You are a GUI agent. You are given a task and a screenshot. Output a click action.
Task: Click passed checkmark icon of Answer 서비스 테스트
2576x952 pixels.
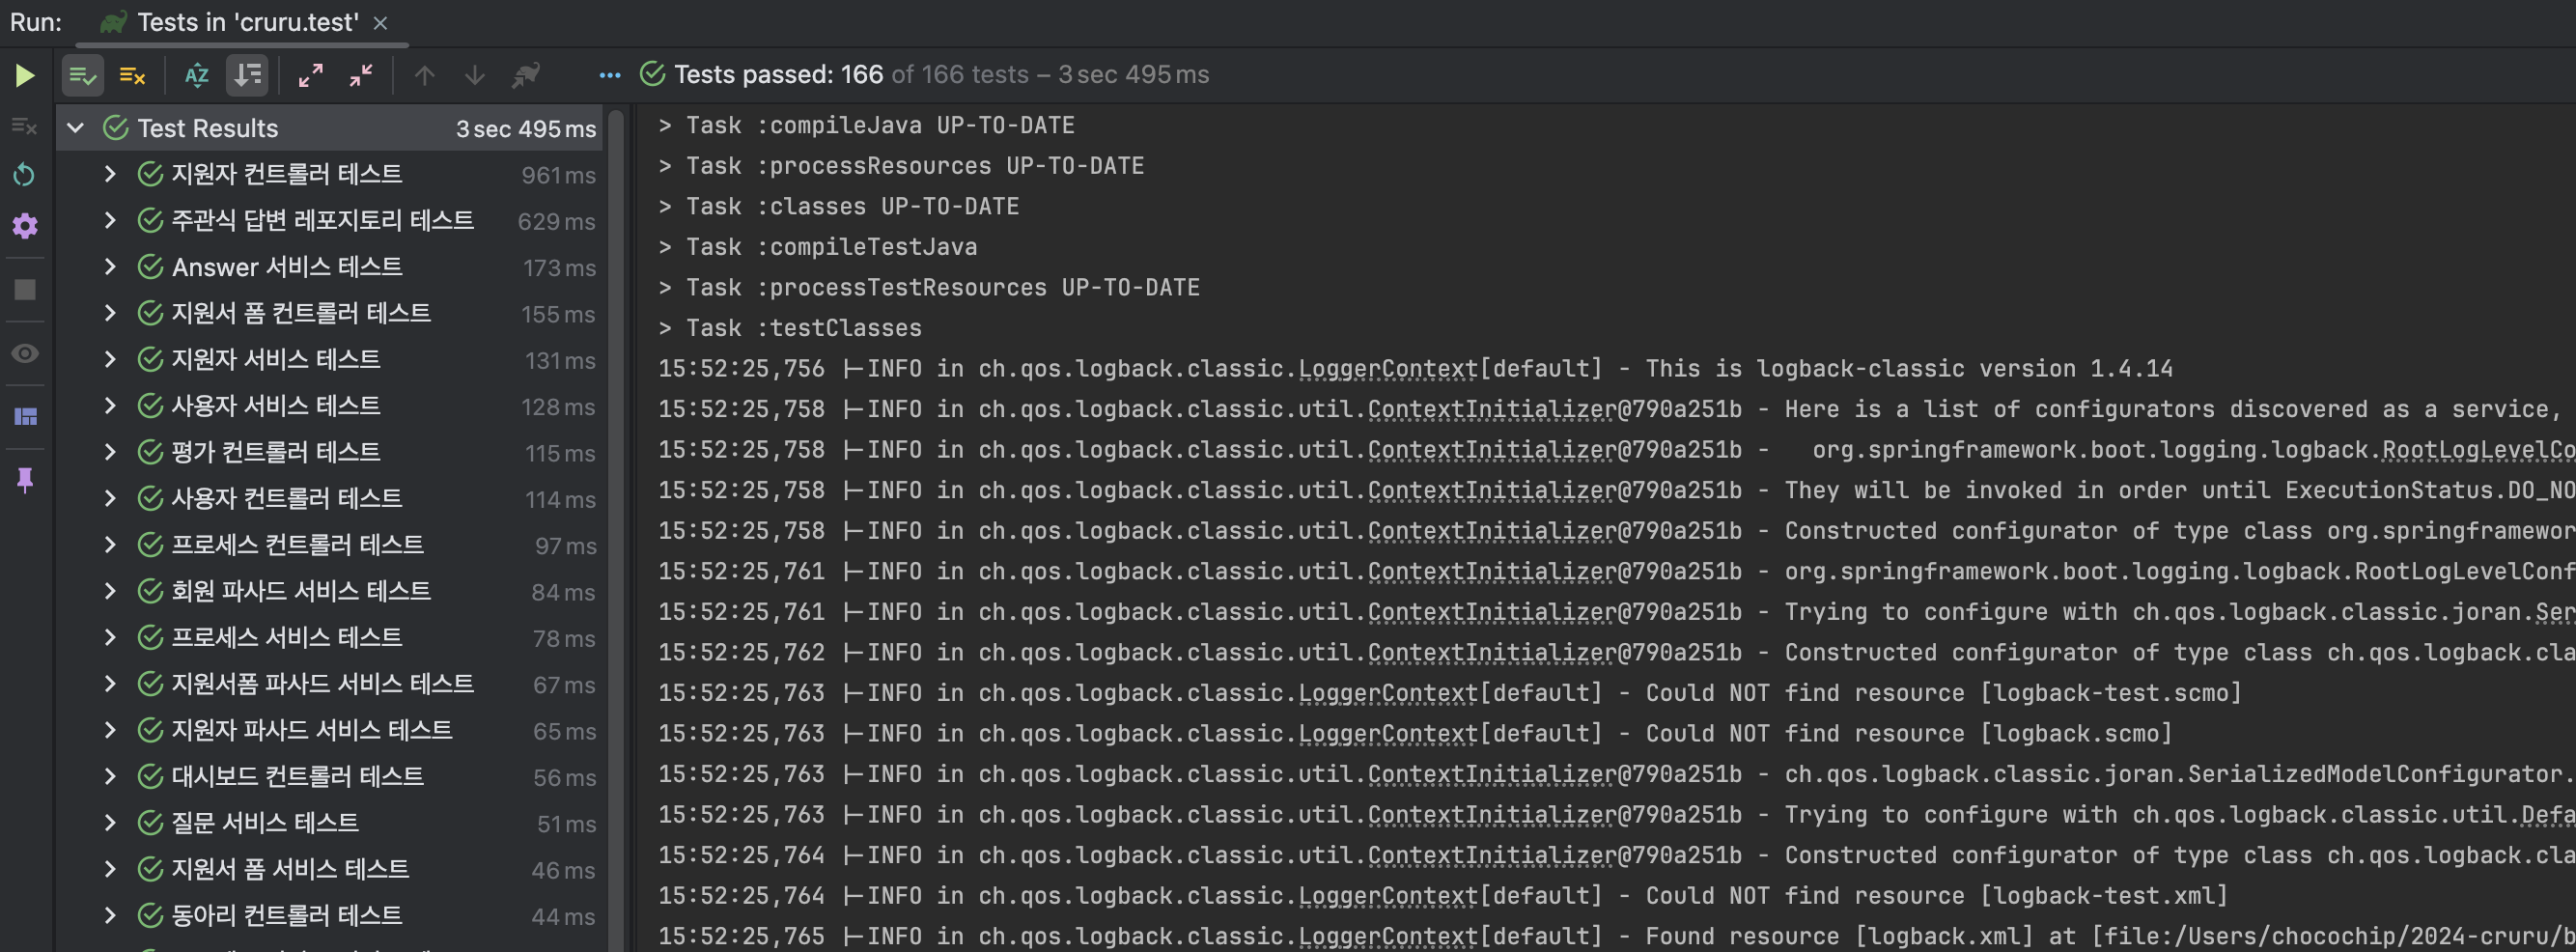(x=150, y=267)
